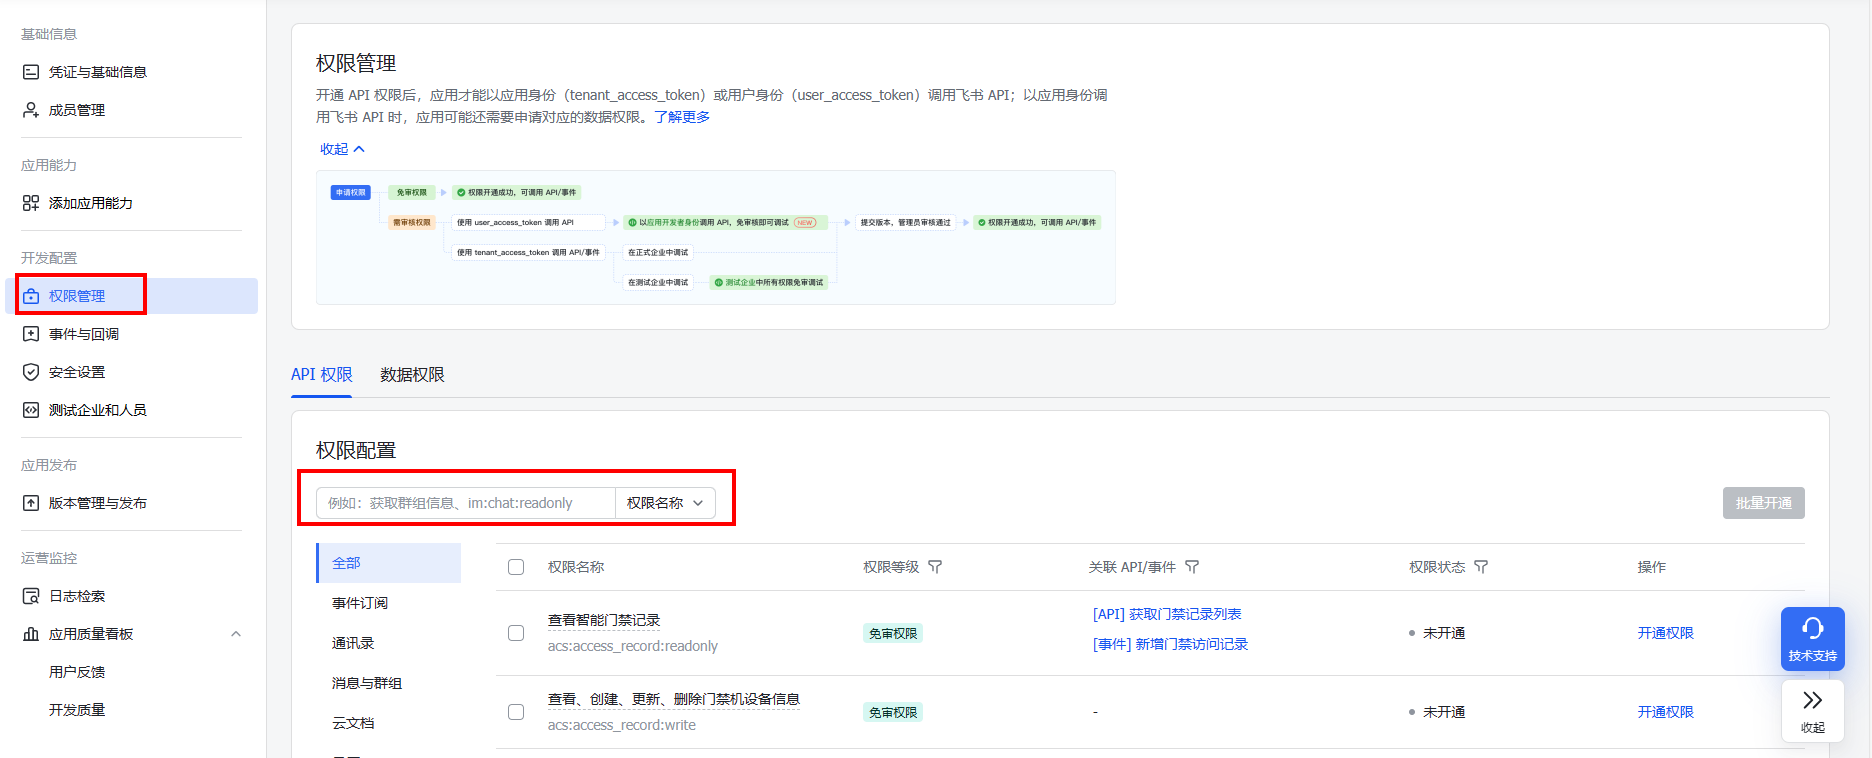Switch to the API 权限 tab
The width and height of the screenshot is (1872, 758).
[x=321, y=375]
